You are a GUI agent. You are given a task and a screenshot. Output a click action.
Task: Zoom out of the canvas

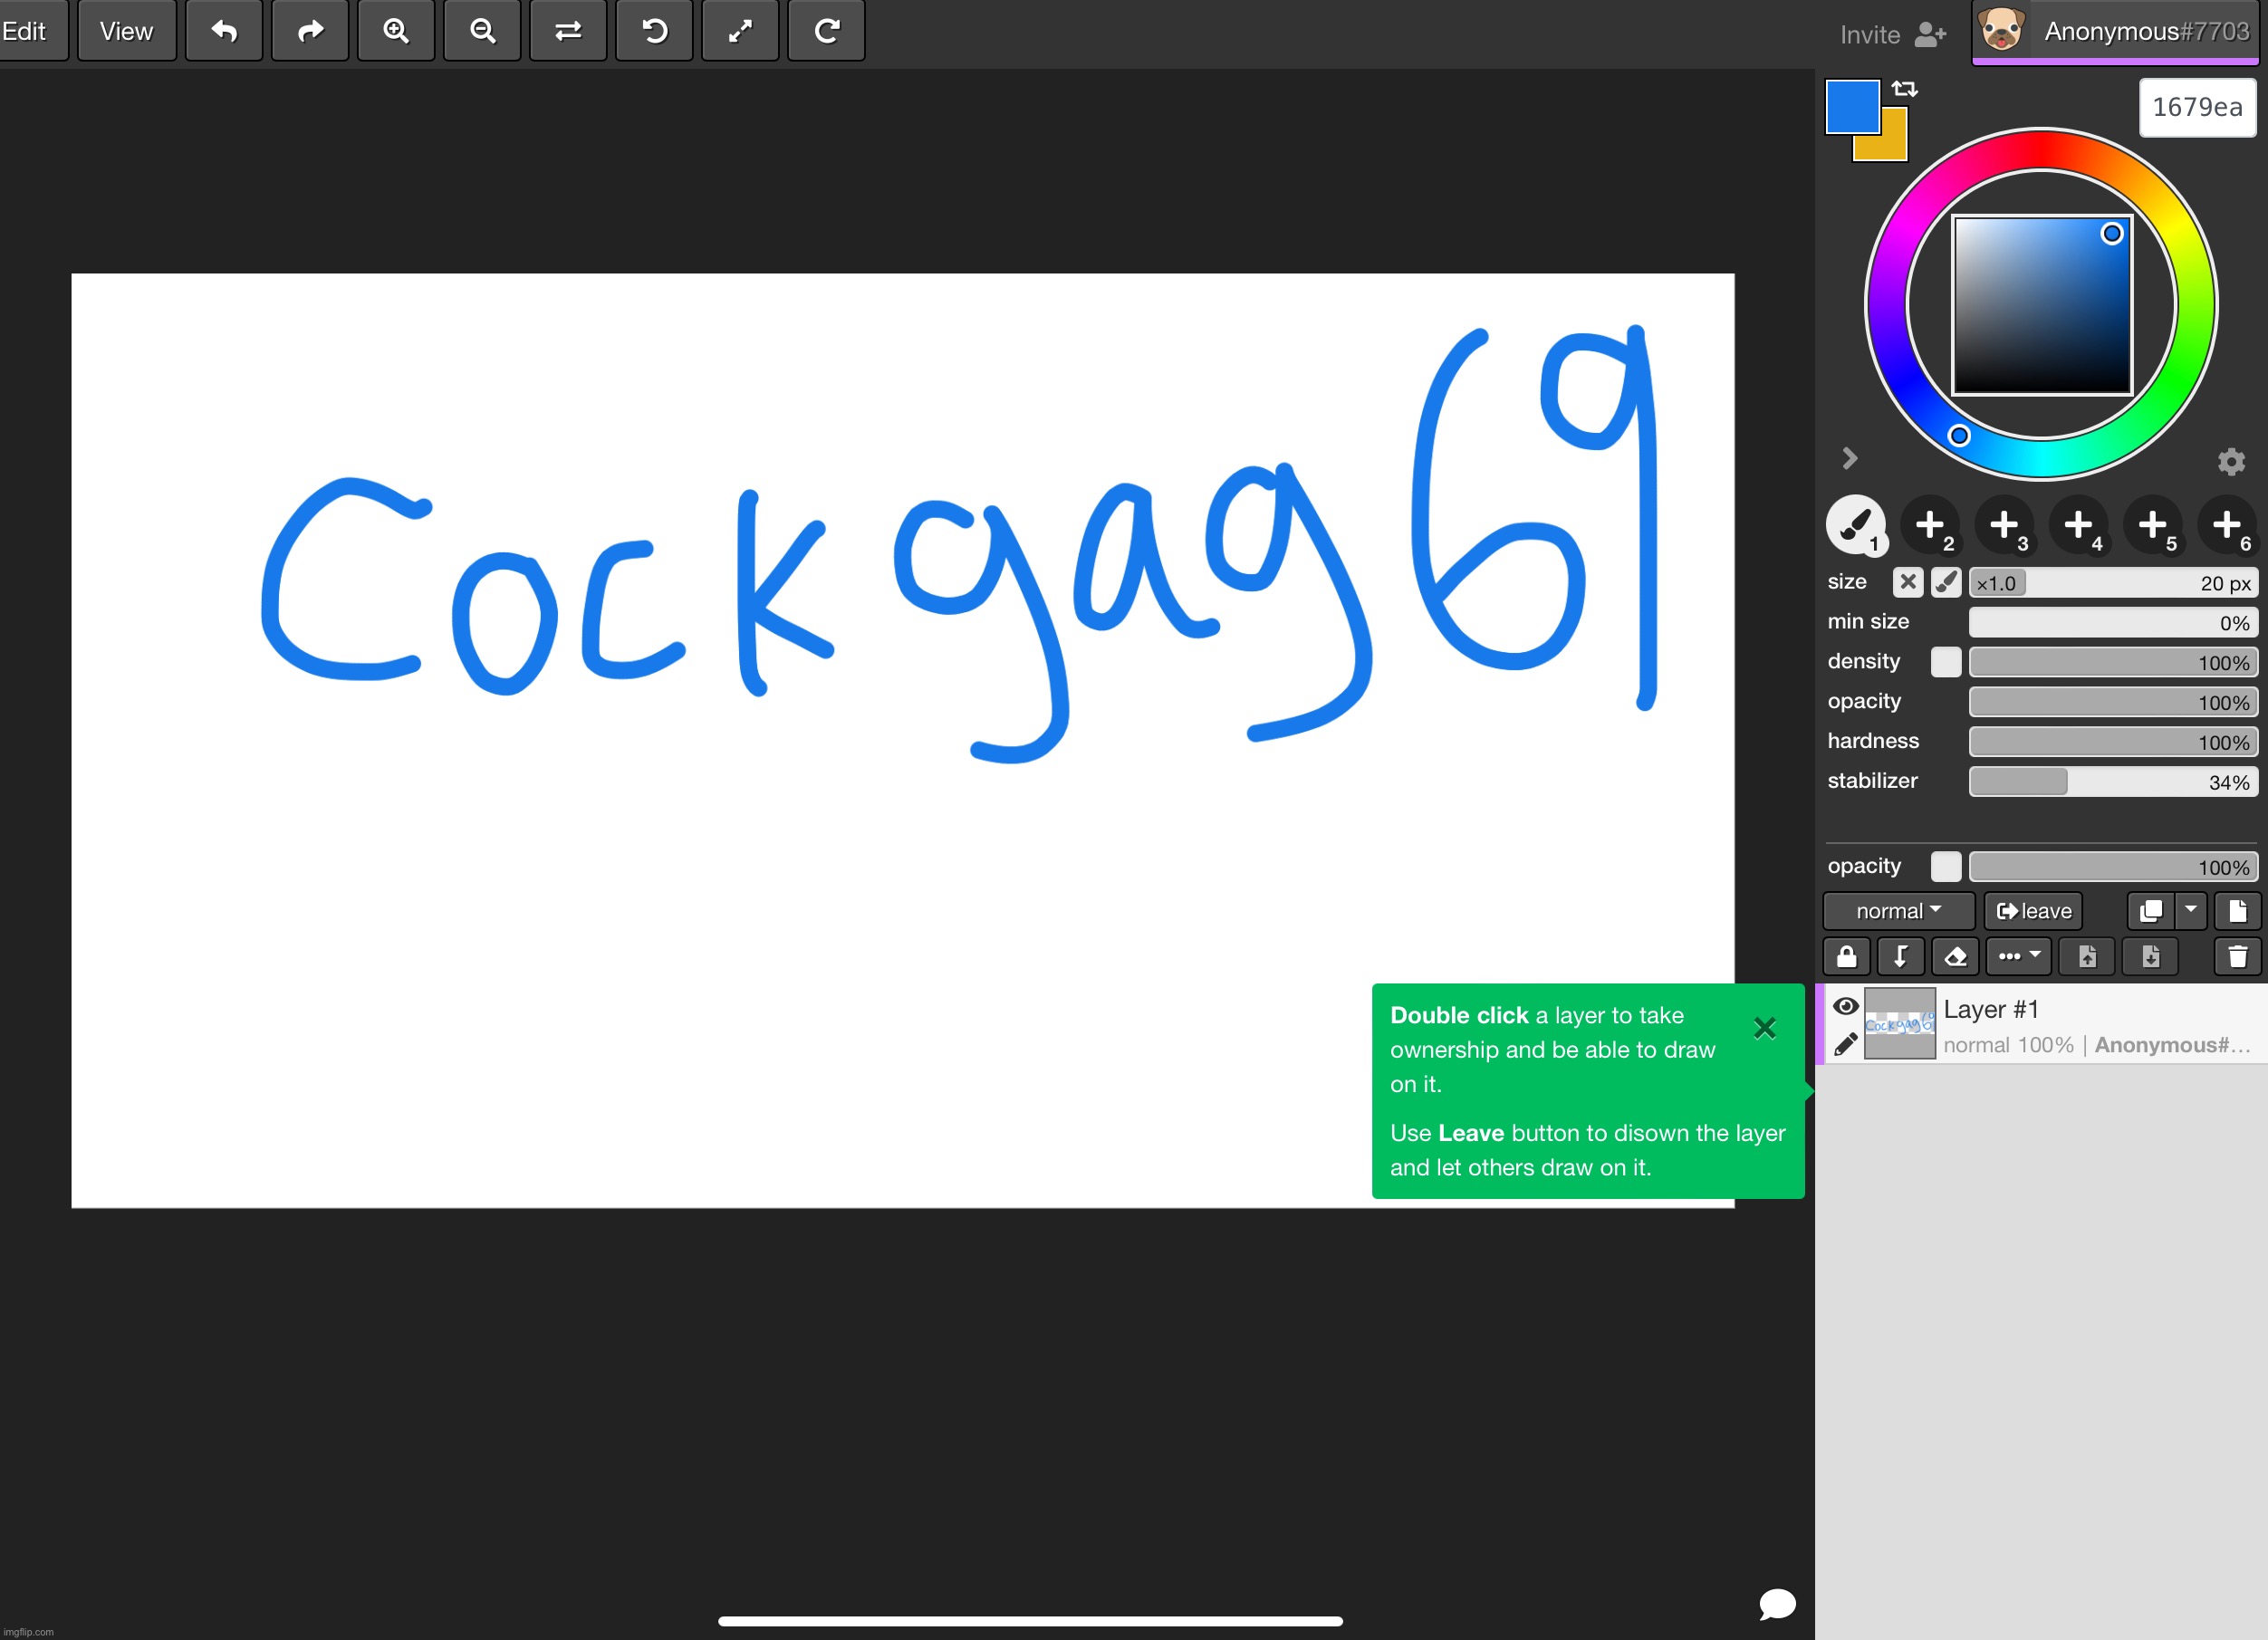[x=482, y=31]
